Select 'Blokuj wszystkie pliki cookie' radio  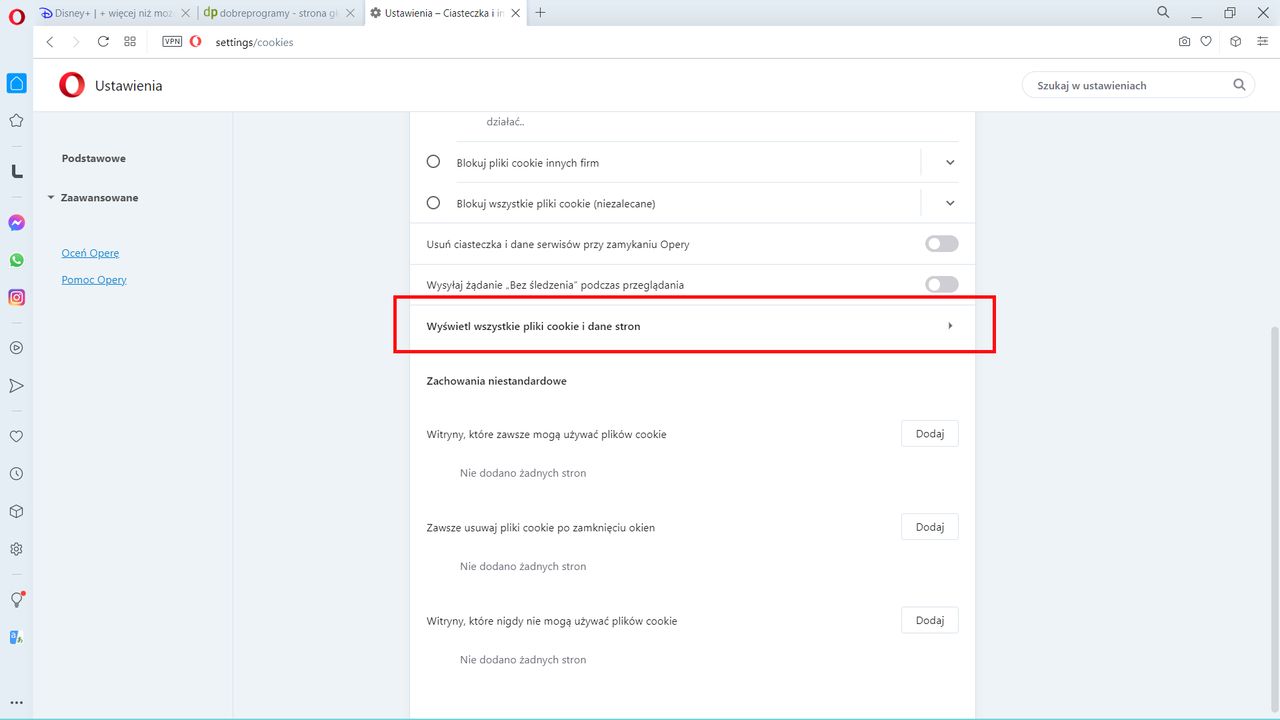pyautogui.click(x=433, y=202)
